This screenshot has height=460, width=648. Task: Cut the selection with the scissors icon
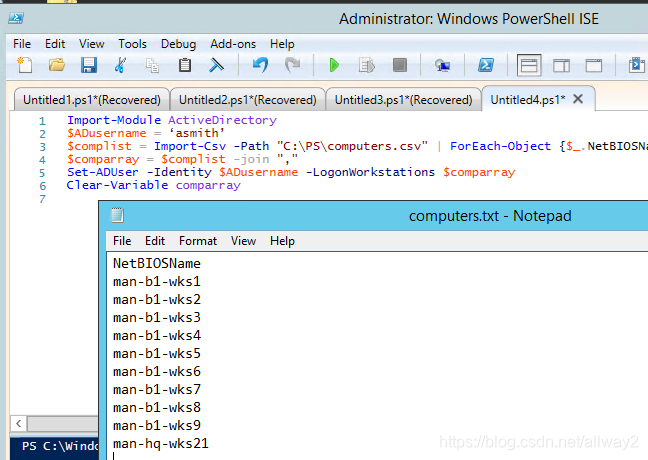click(120, 65)
